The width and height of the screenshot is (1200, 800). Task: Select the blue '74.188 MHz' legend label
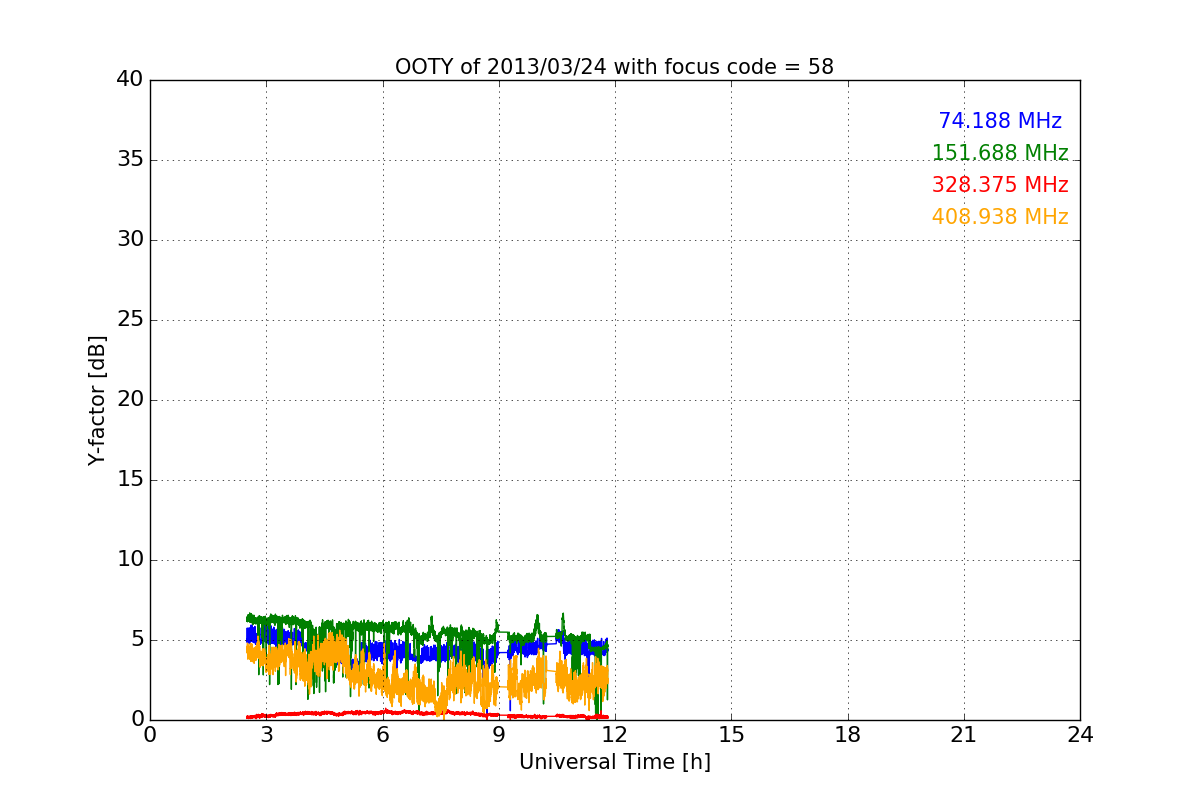click(x=1000, y=121)
